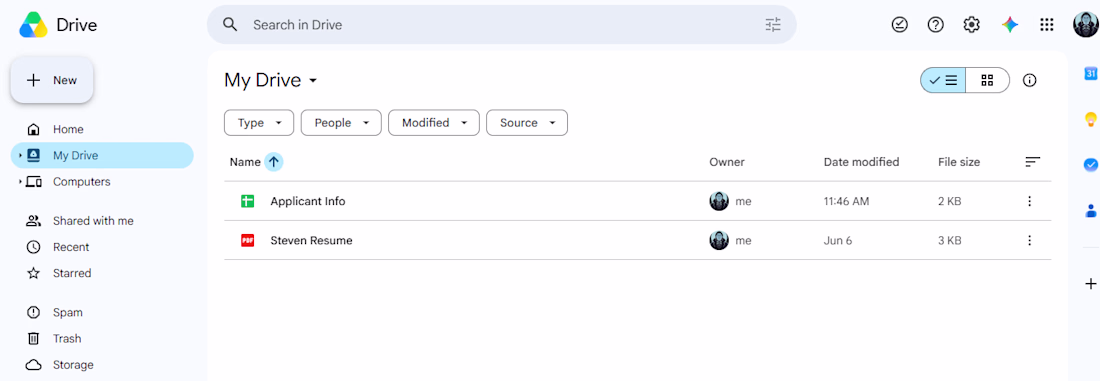Open the My Drive title dropdown
Viewport: 1100px width, 381px height.
tap(271, 81)
